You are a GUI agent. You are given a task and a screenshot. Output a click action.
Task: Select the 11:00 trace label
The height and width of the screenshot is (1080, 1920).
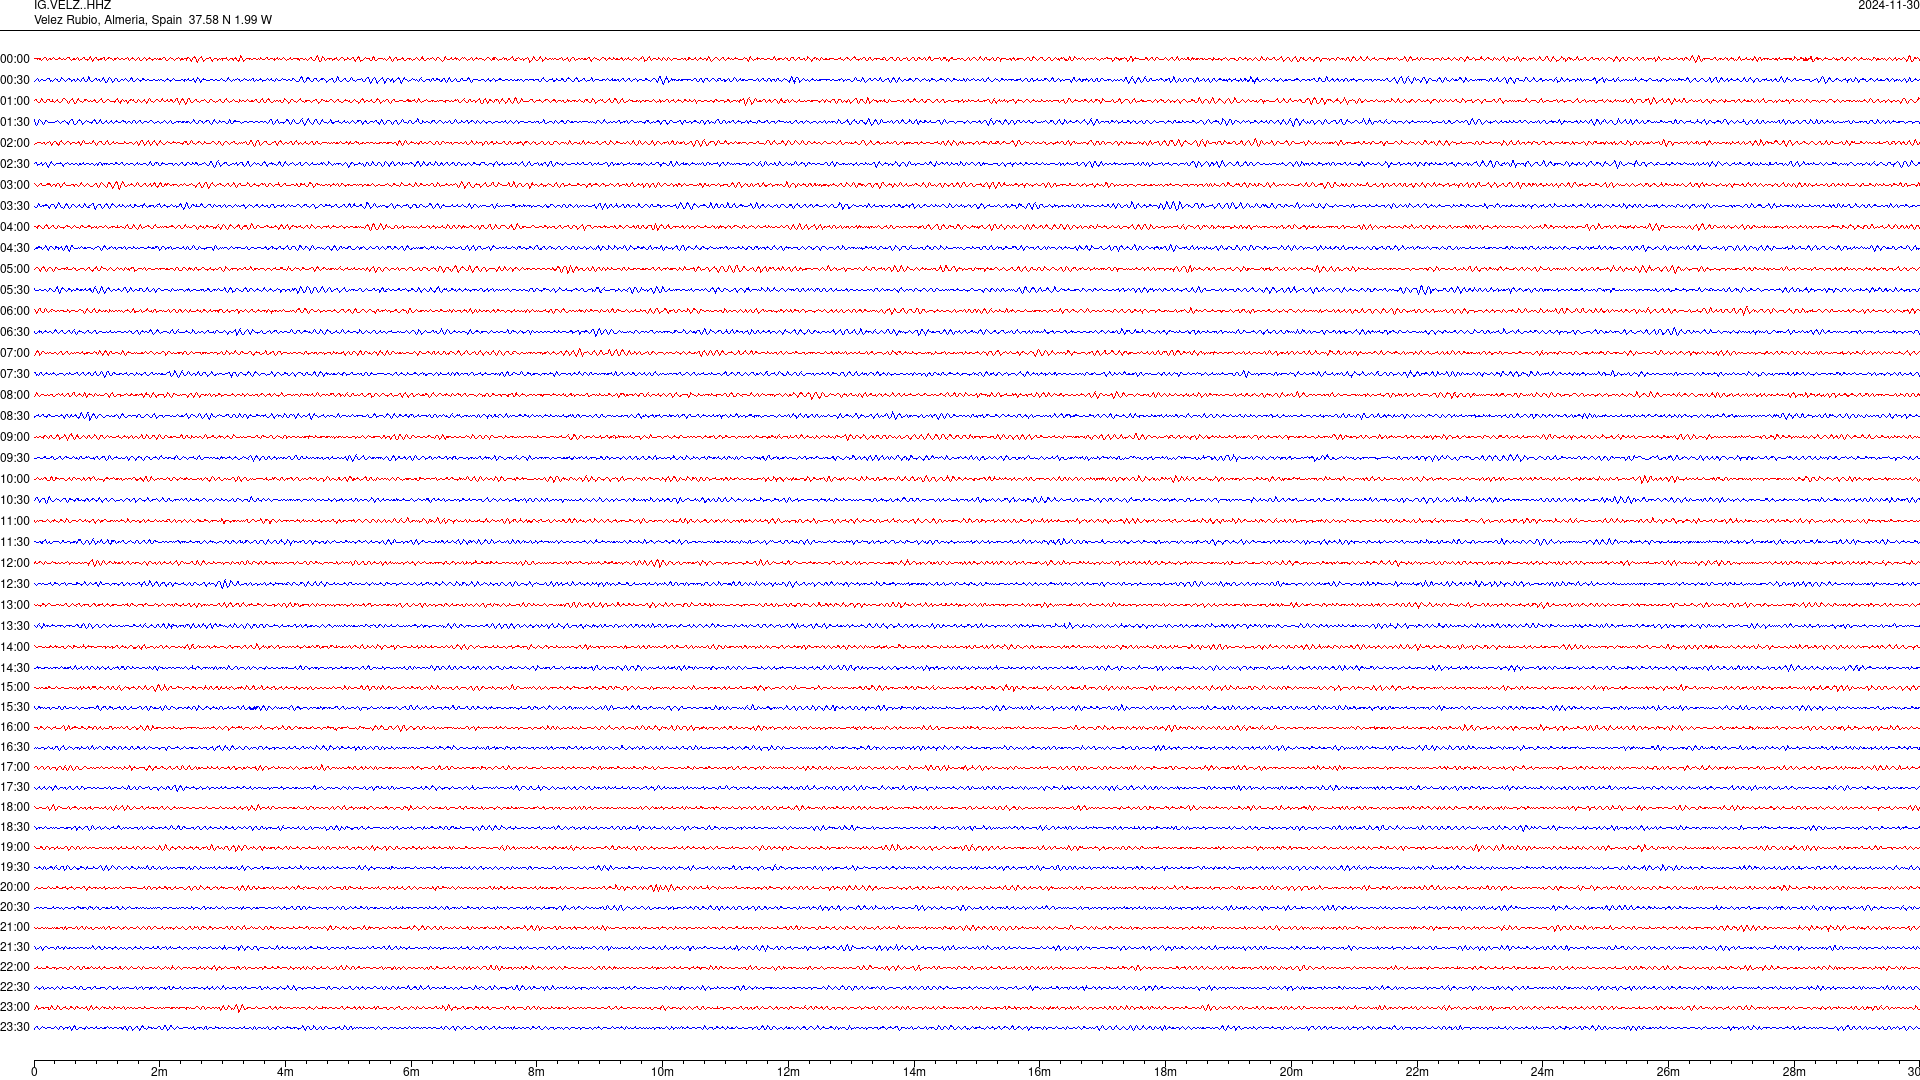pyautogui.click(x=15, y=521)
